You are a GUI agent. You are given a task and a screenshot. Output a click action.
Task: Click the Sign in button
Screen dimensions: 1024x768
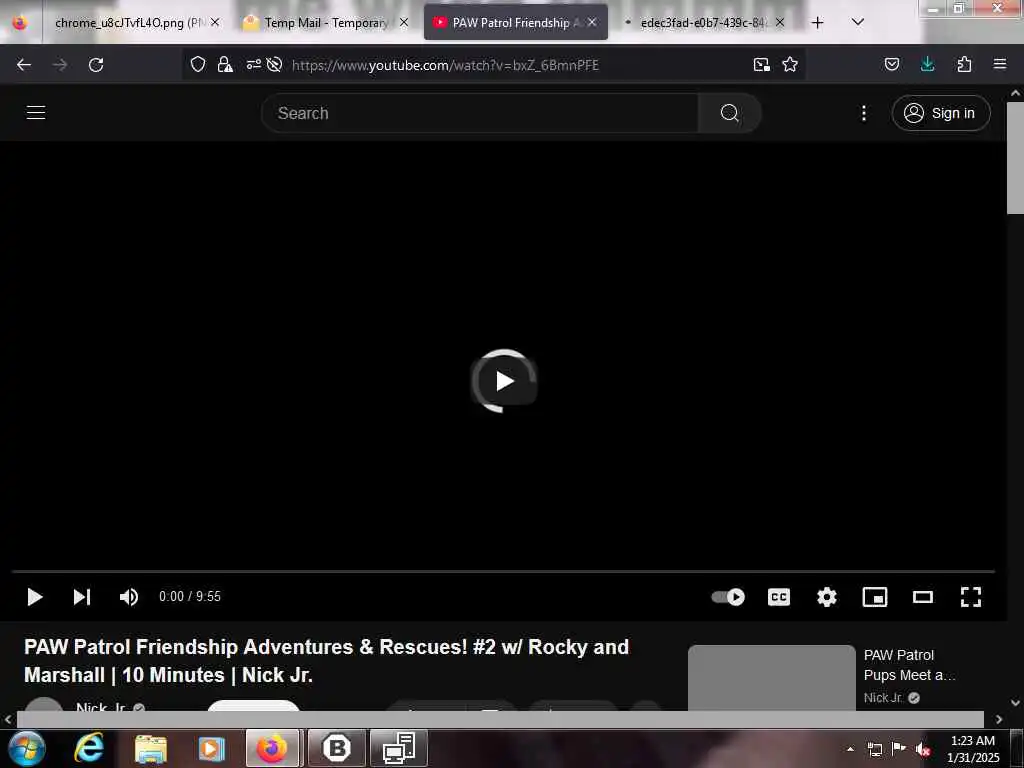coord(940,113)
